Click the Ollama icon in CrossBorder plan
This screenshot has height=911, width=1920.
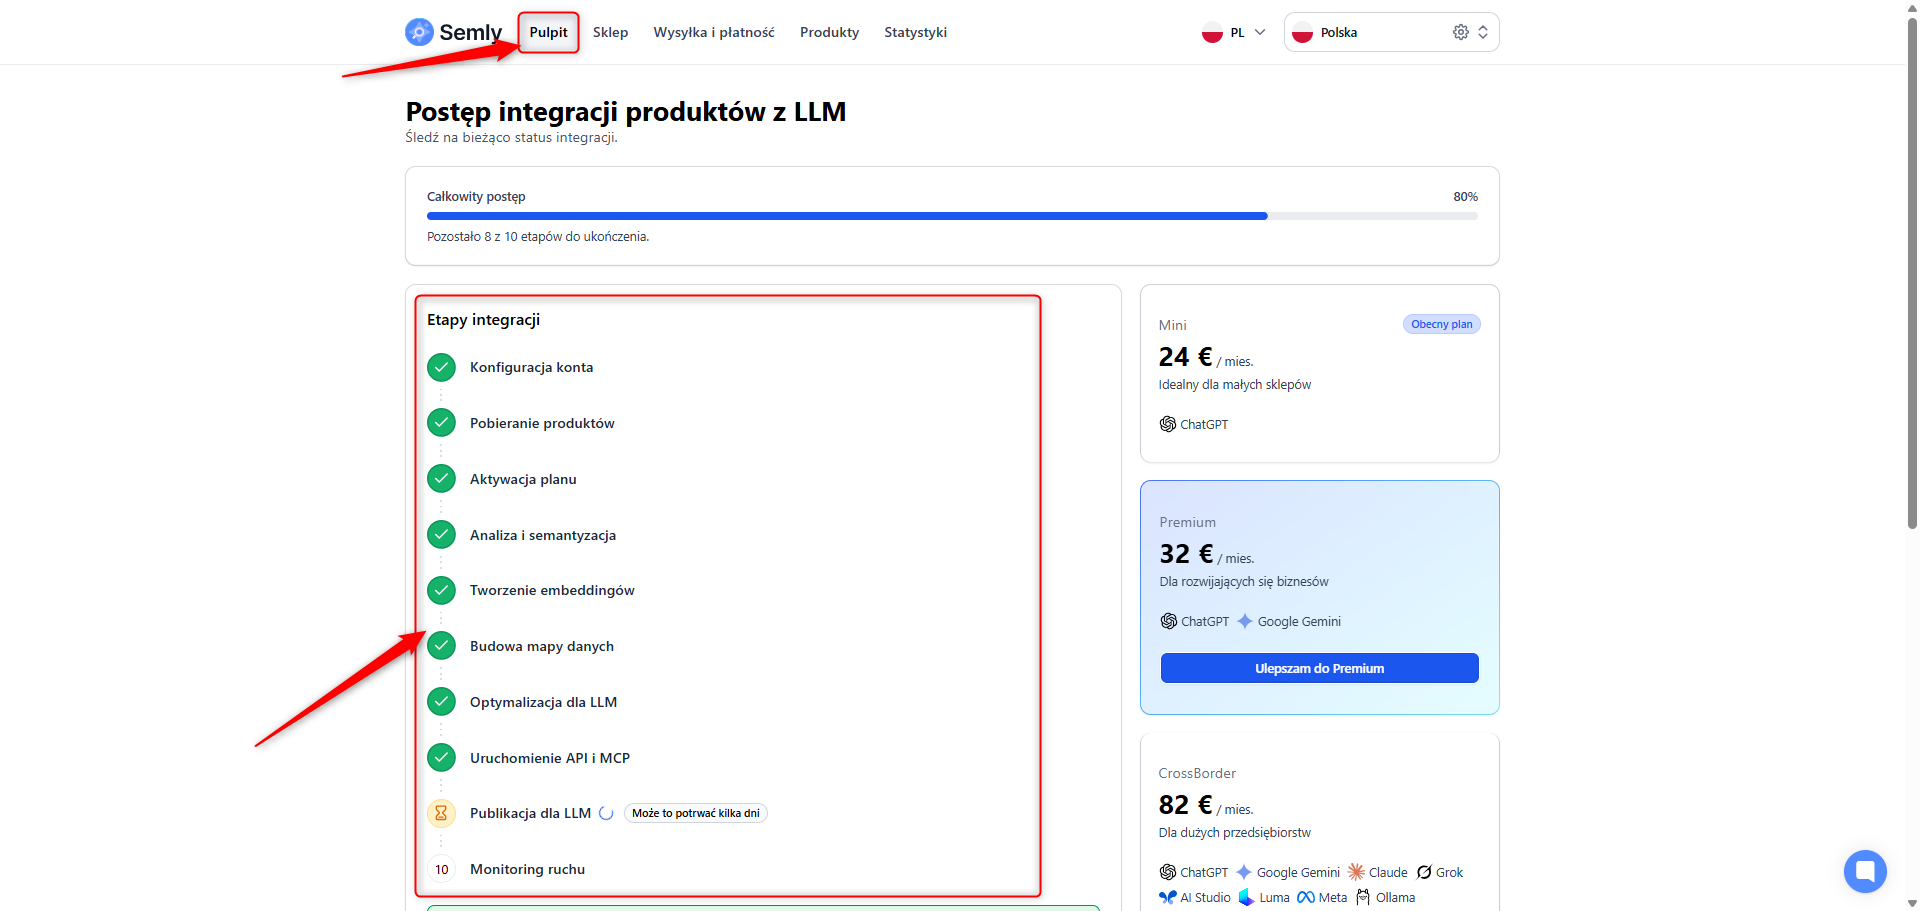point(1363,897)
